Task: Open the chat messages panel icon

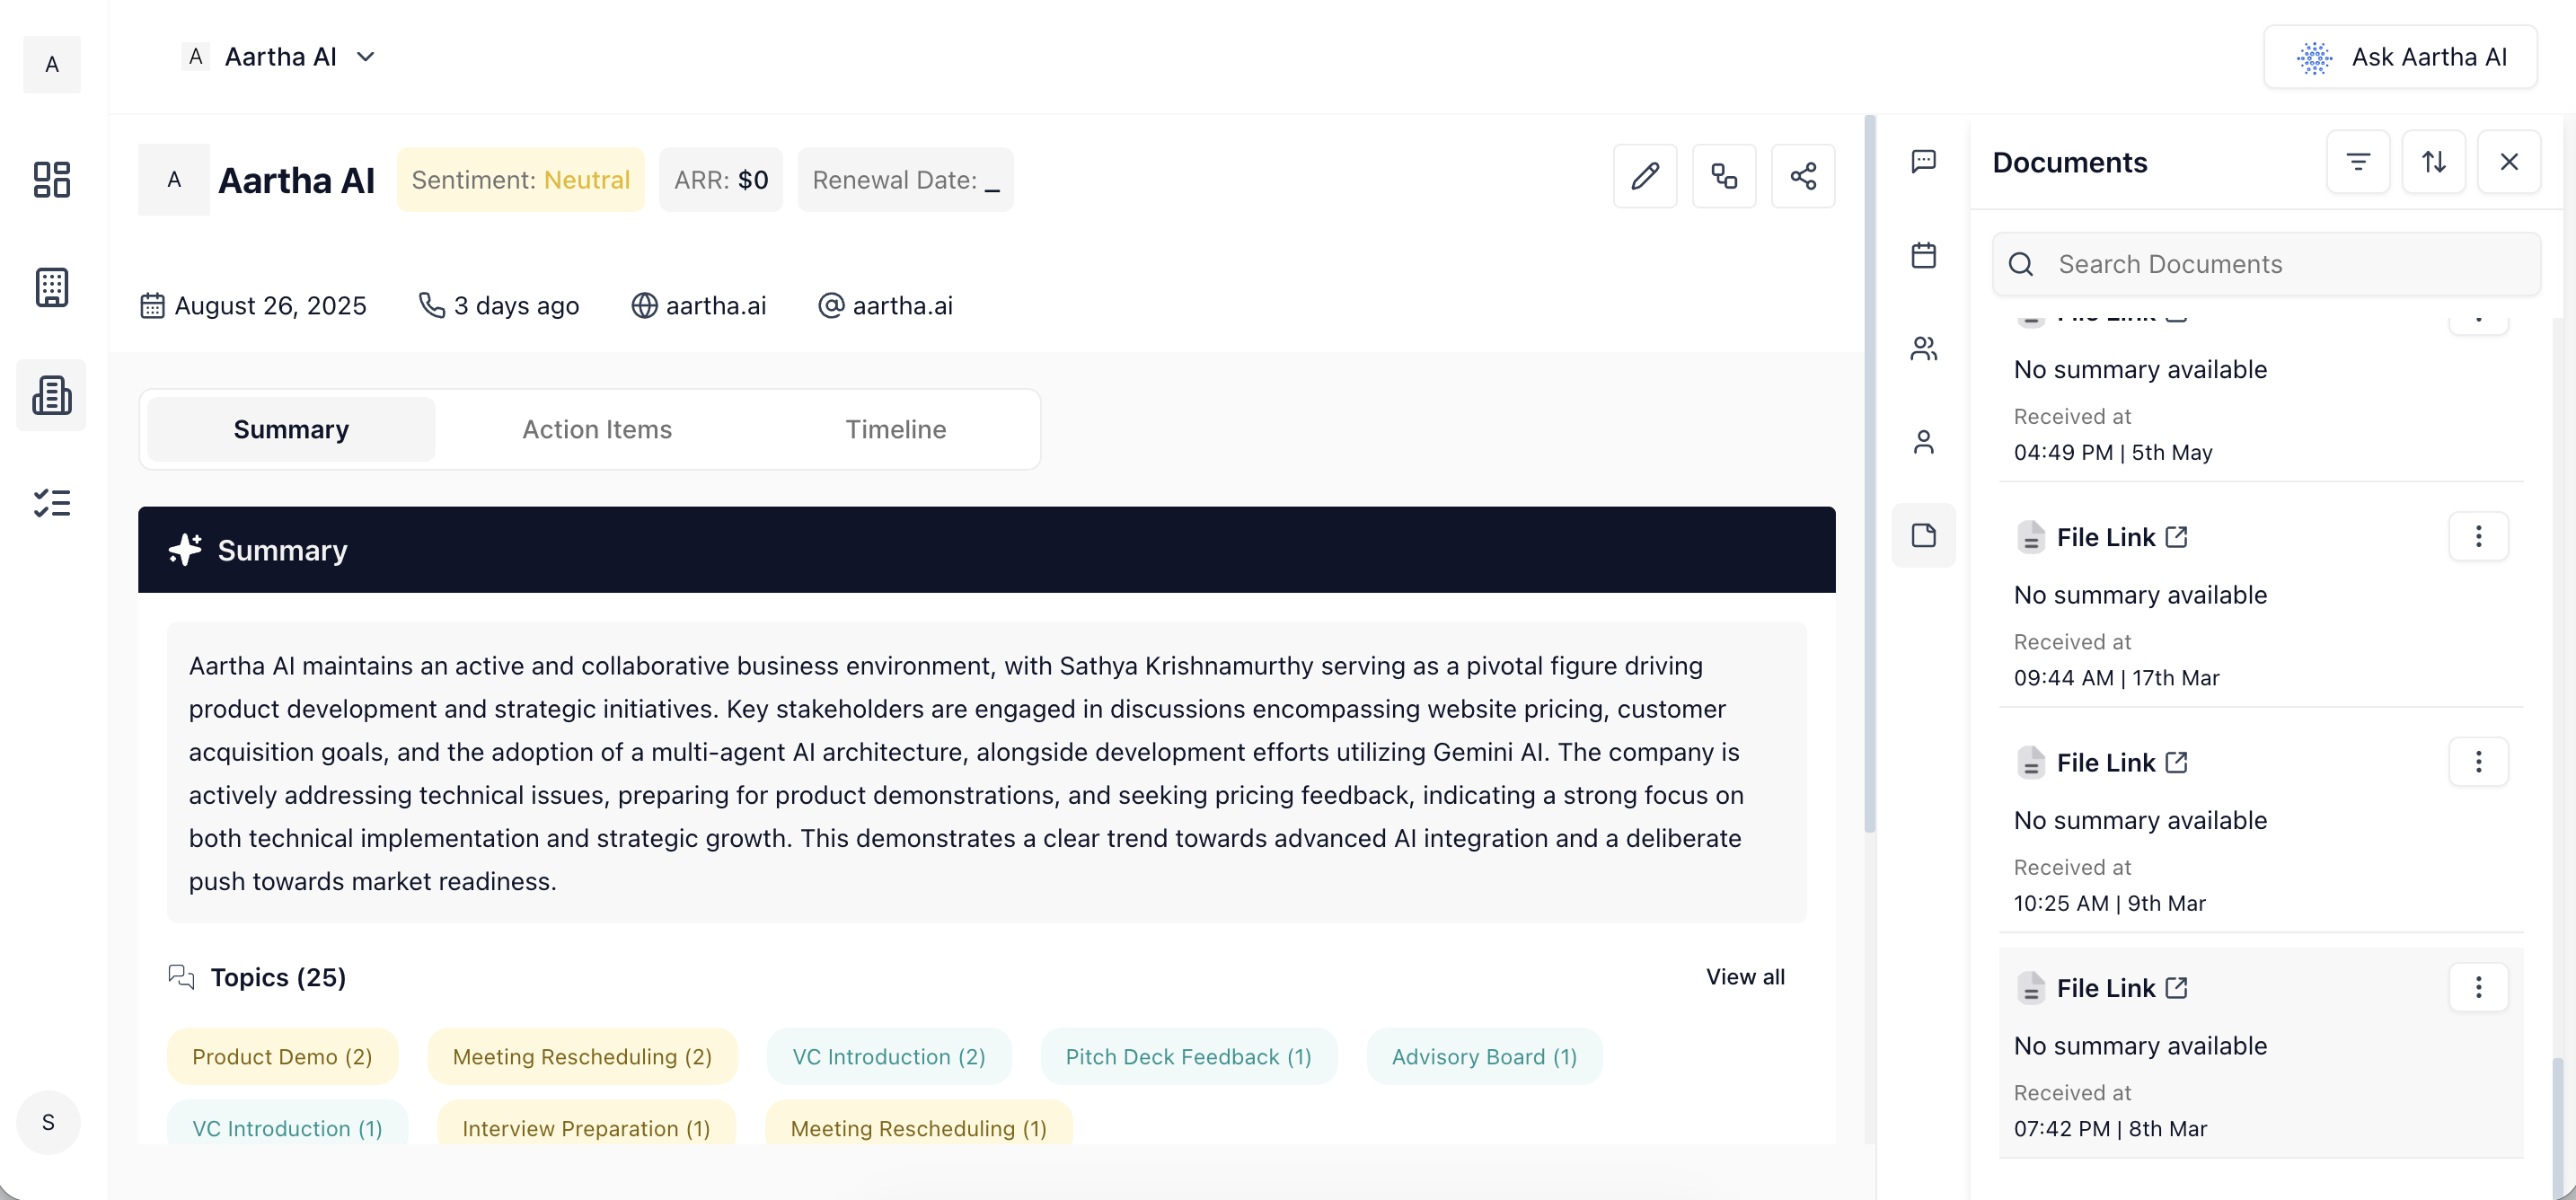Action: [x=1923, y=162]
